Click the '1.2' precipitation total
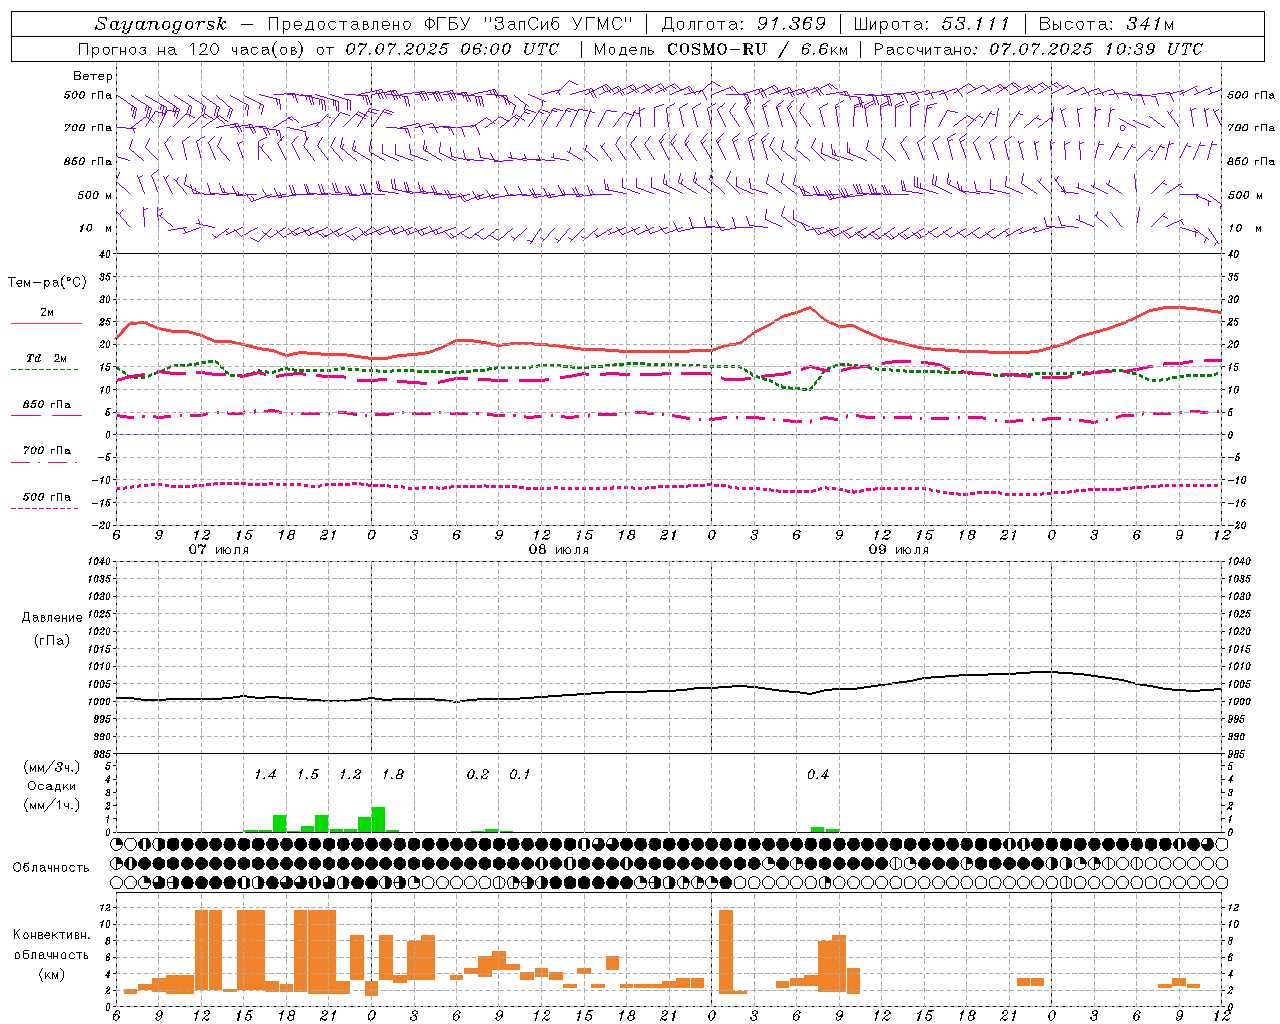Viewport: 1280px width, 1024px height. point(350,774)
